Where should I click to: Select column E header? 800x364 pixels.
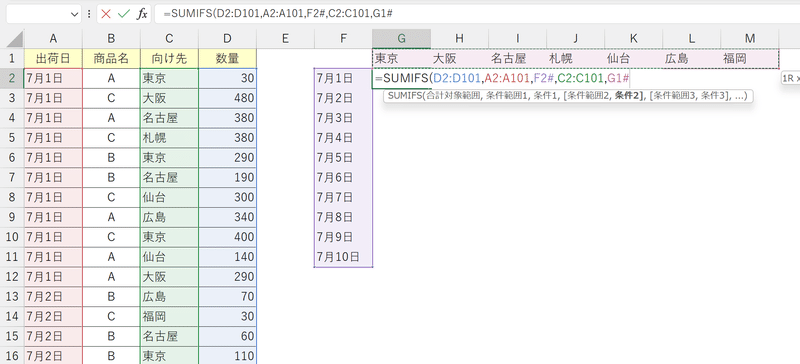click(285, 38)
